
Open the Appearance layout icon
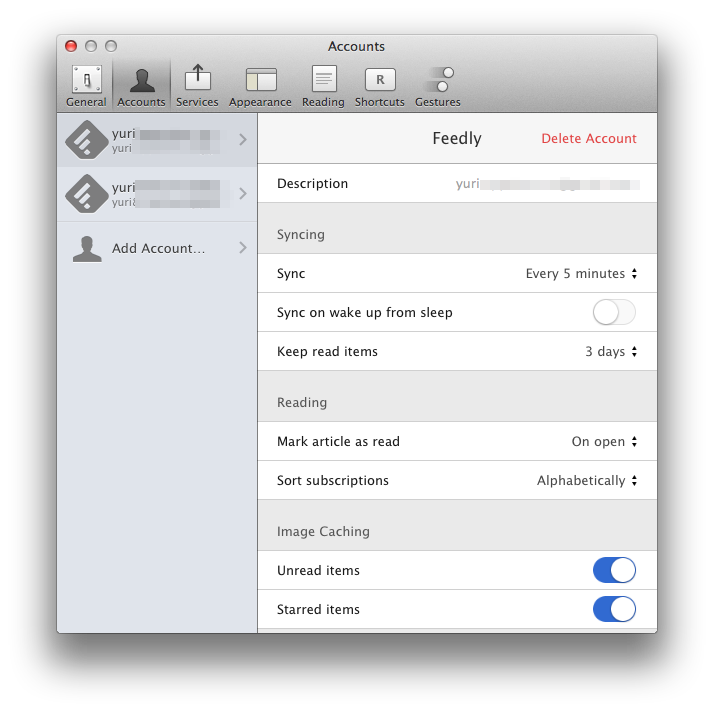point(261,80)
